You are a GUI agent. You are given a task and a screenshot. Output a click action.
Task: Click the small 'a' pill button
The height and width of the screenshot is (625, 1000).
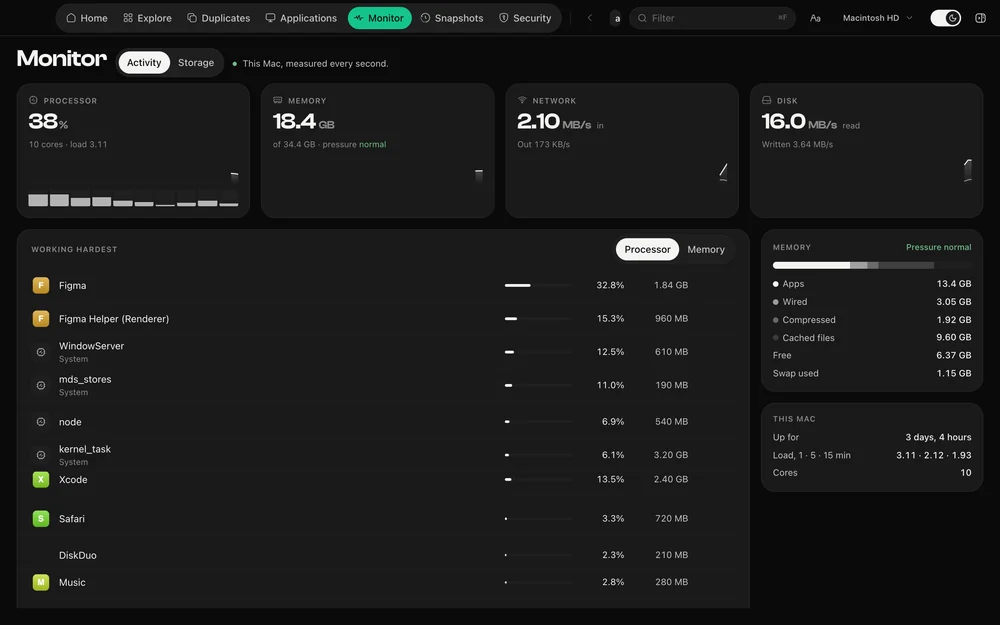coord(617,18)
